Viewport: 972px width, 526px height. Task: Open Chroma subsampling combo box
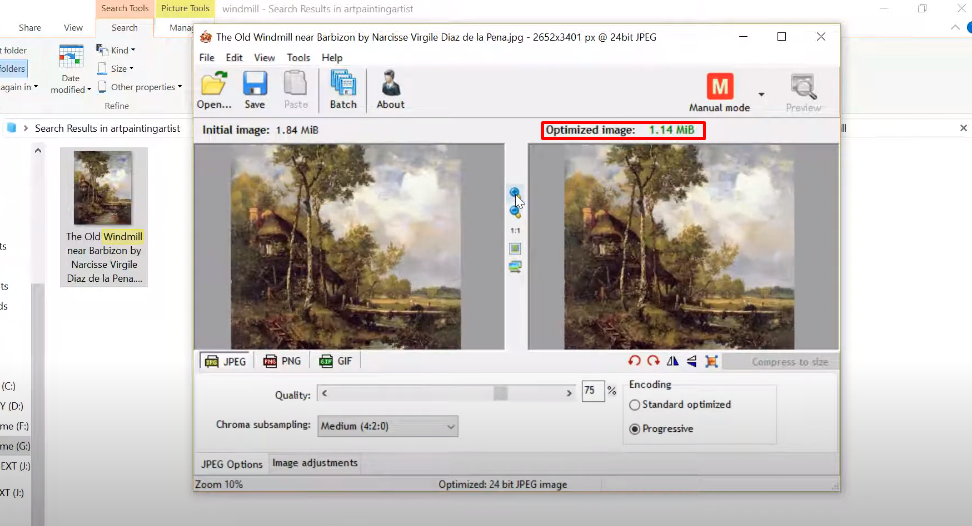click(388, 426)
